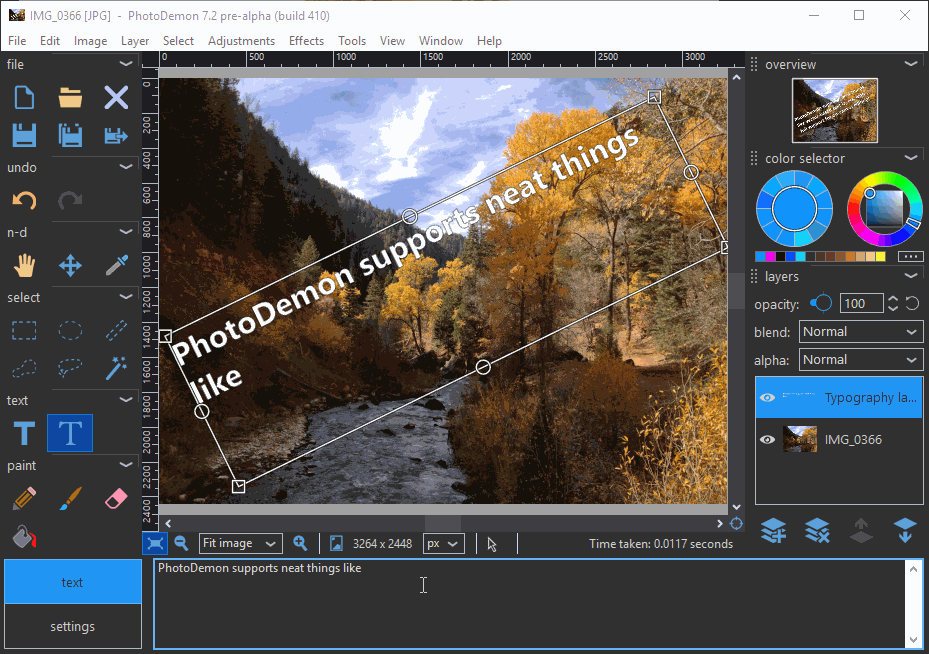This screenshot has width=929, height=654.
Task: Click the add new layer icon
Action: 773,530
